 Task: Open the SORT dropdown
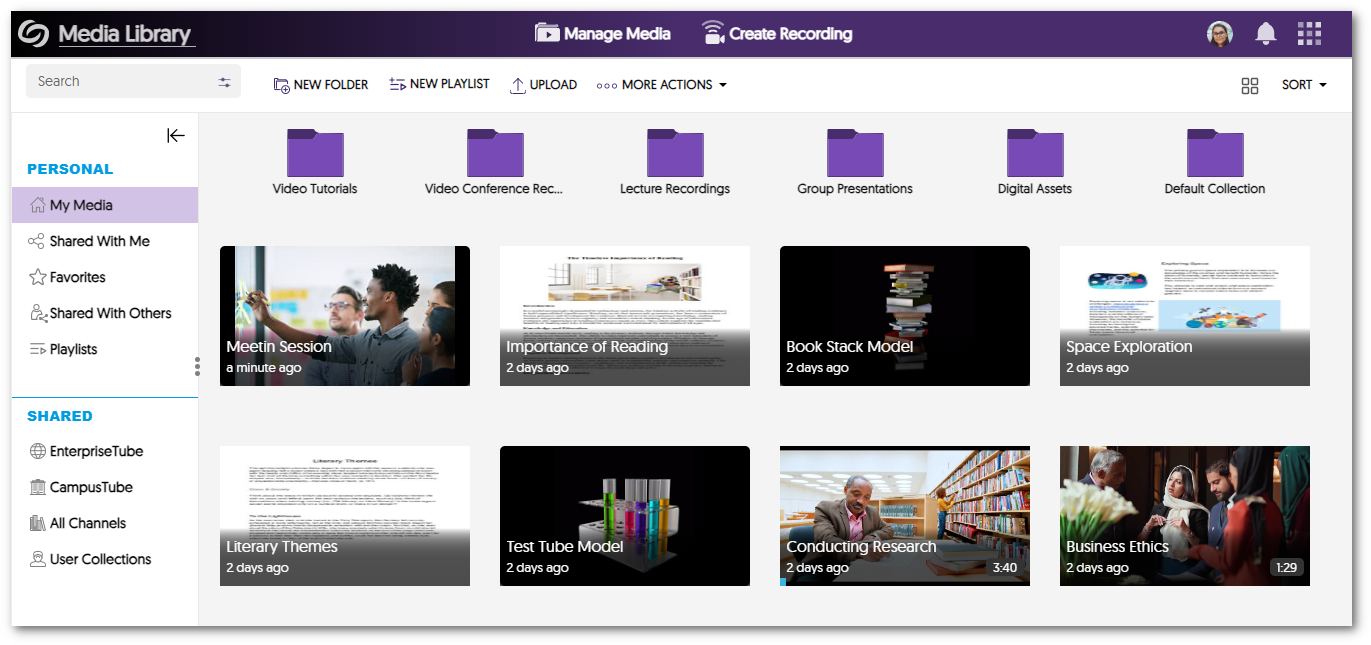click(1303, 85)
